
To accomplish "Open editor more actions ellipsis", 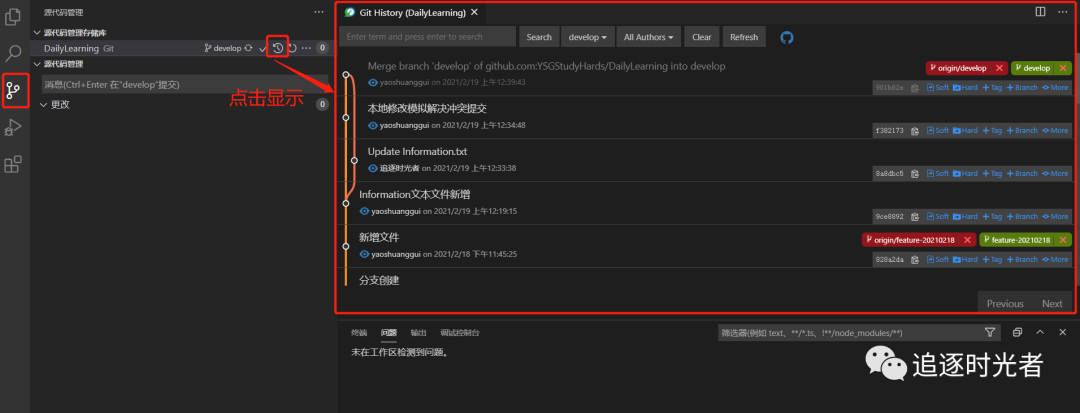I will tap(1063, 12).
